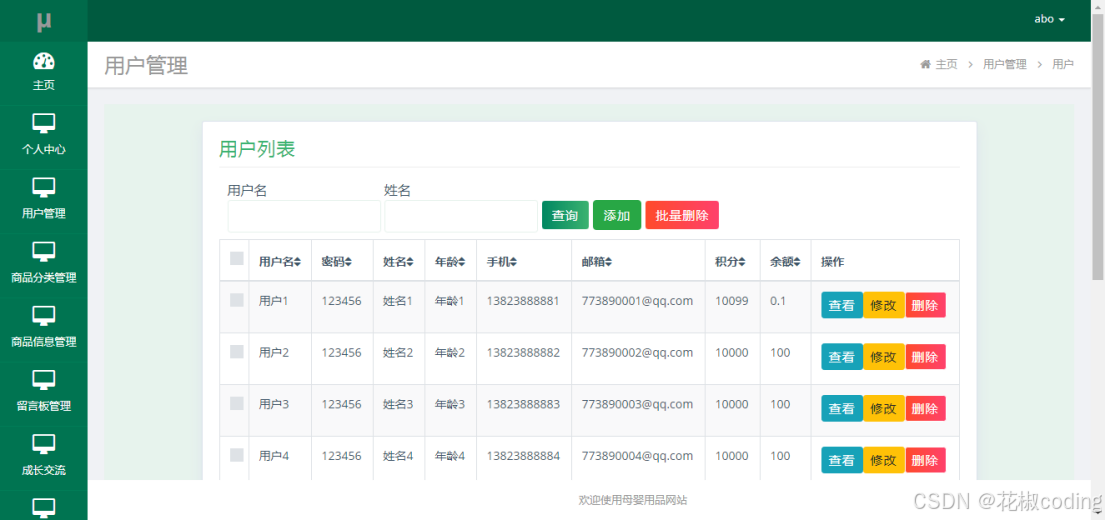Open 个人中心 in the sidebar
Image resolution: width=1106 pixels, height=521 pixels.
(x=44, y=137)
